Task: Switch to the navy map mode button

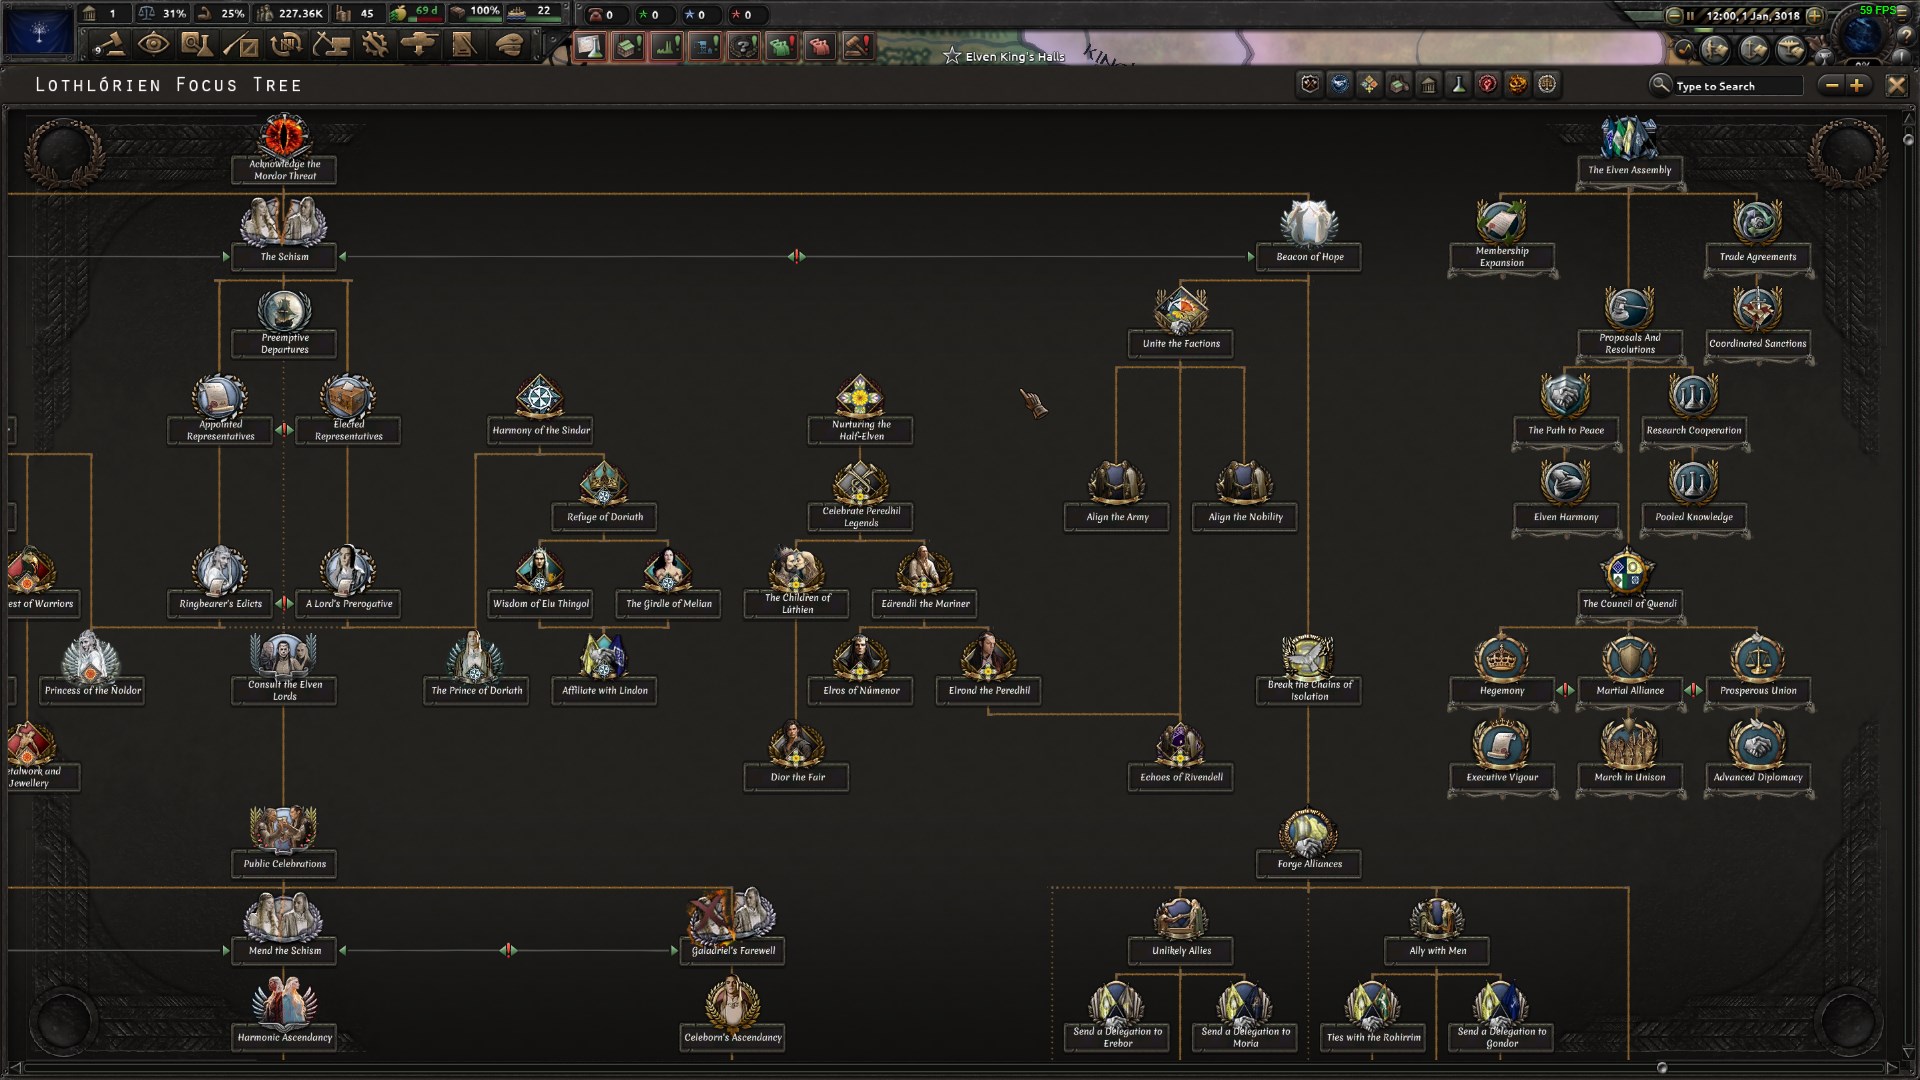Action: click(1753, 48)
